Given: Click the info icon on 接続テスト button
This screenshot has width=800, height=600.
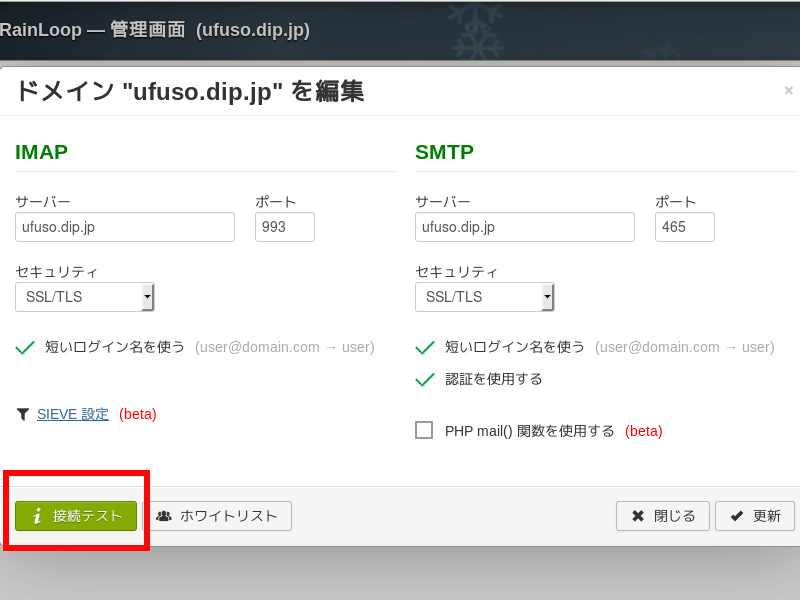Looking at the screenshot, I should click(x=37, y=516).
